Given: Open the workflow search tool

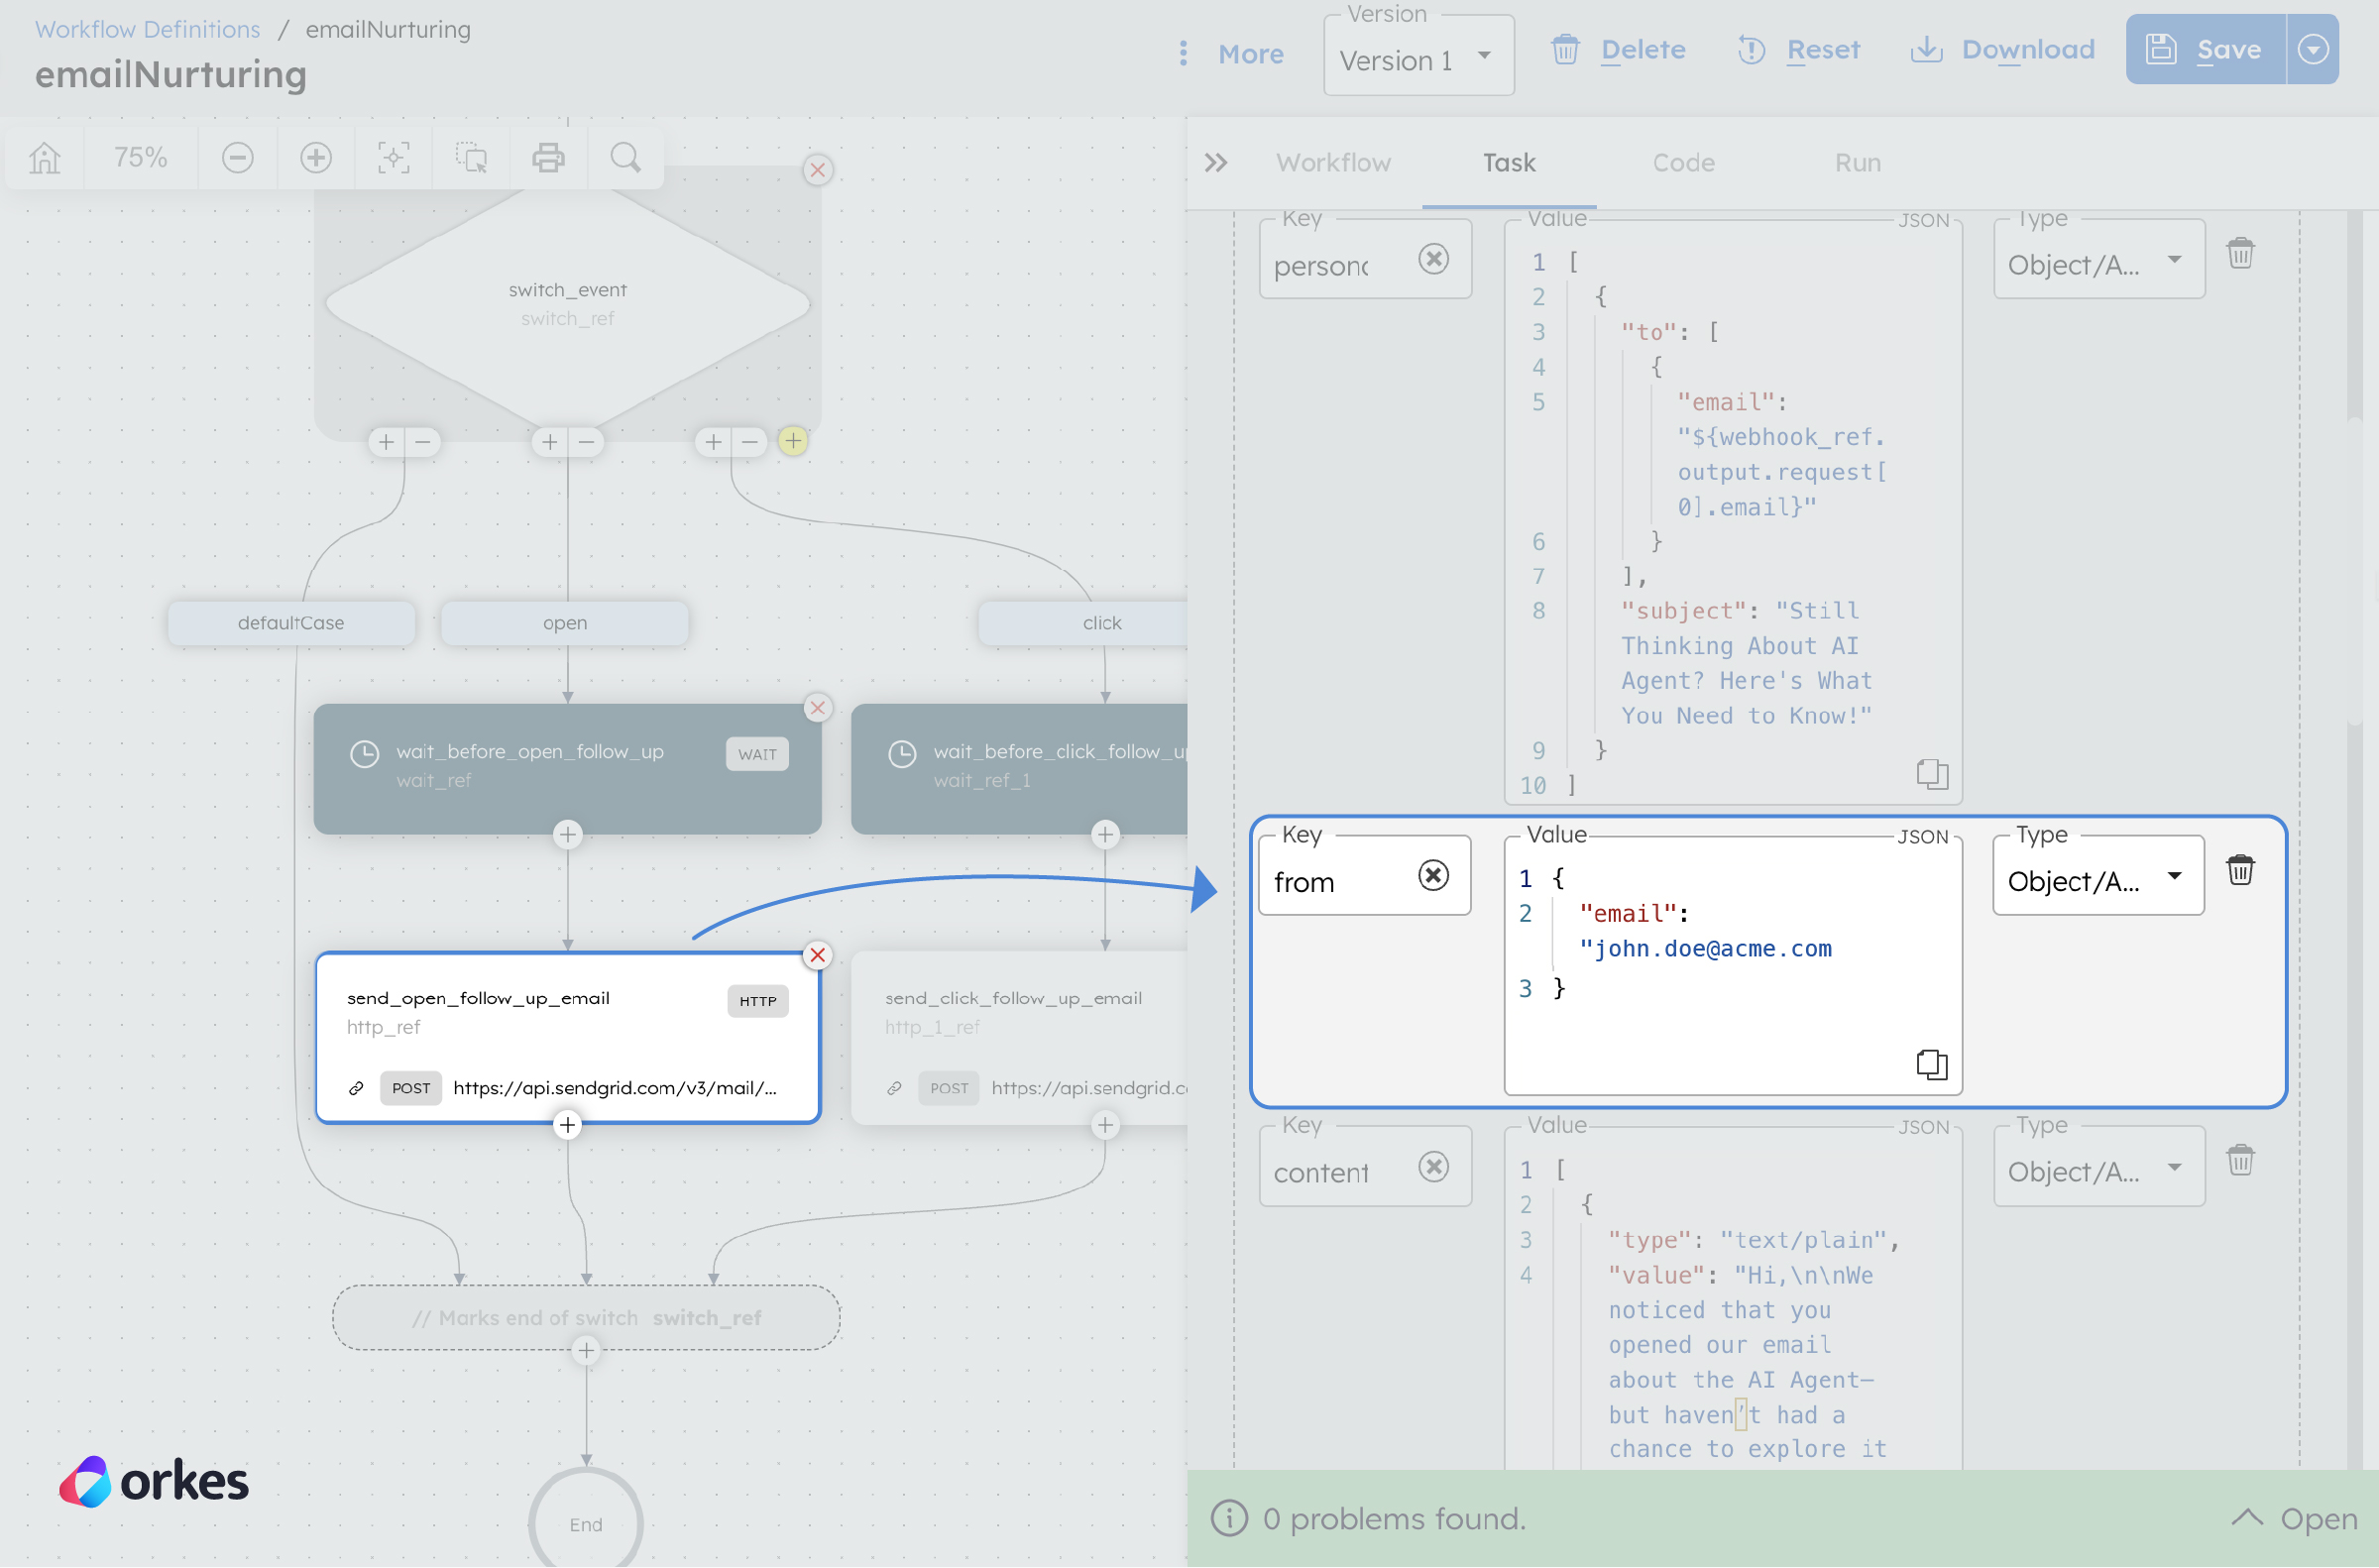Looking at the screenshot, I should point(625,157).
